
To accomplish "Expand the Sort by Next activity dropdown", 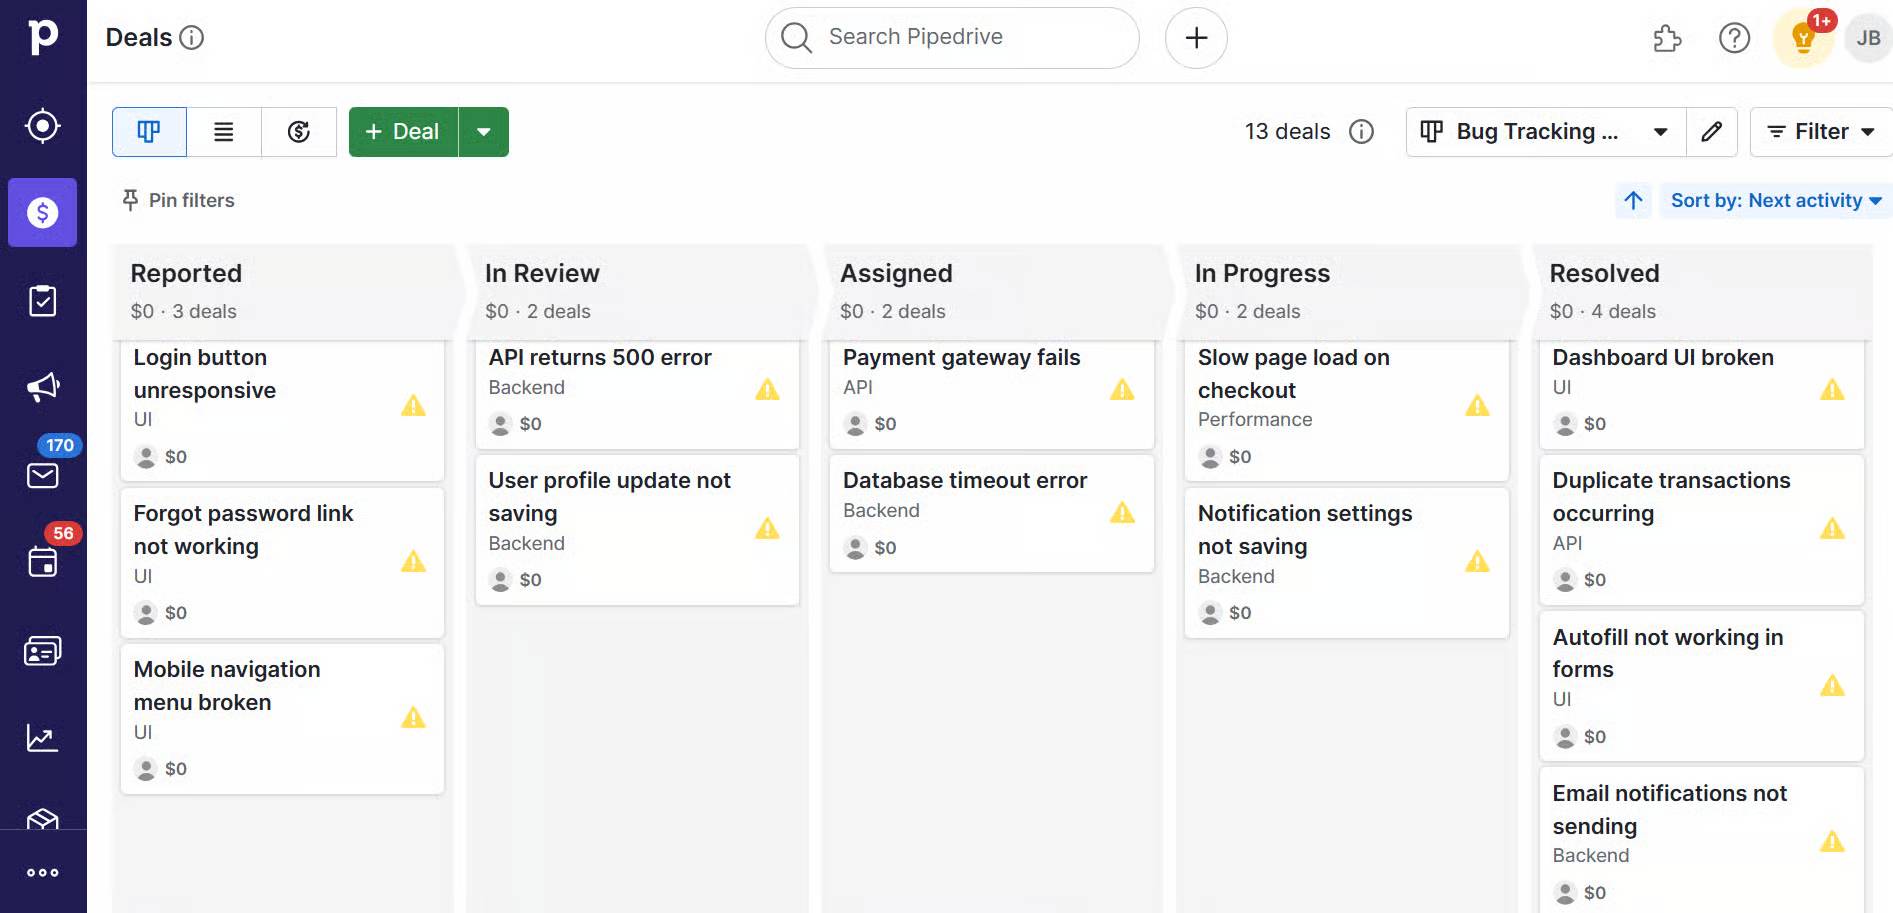I will 1775,200.
